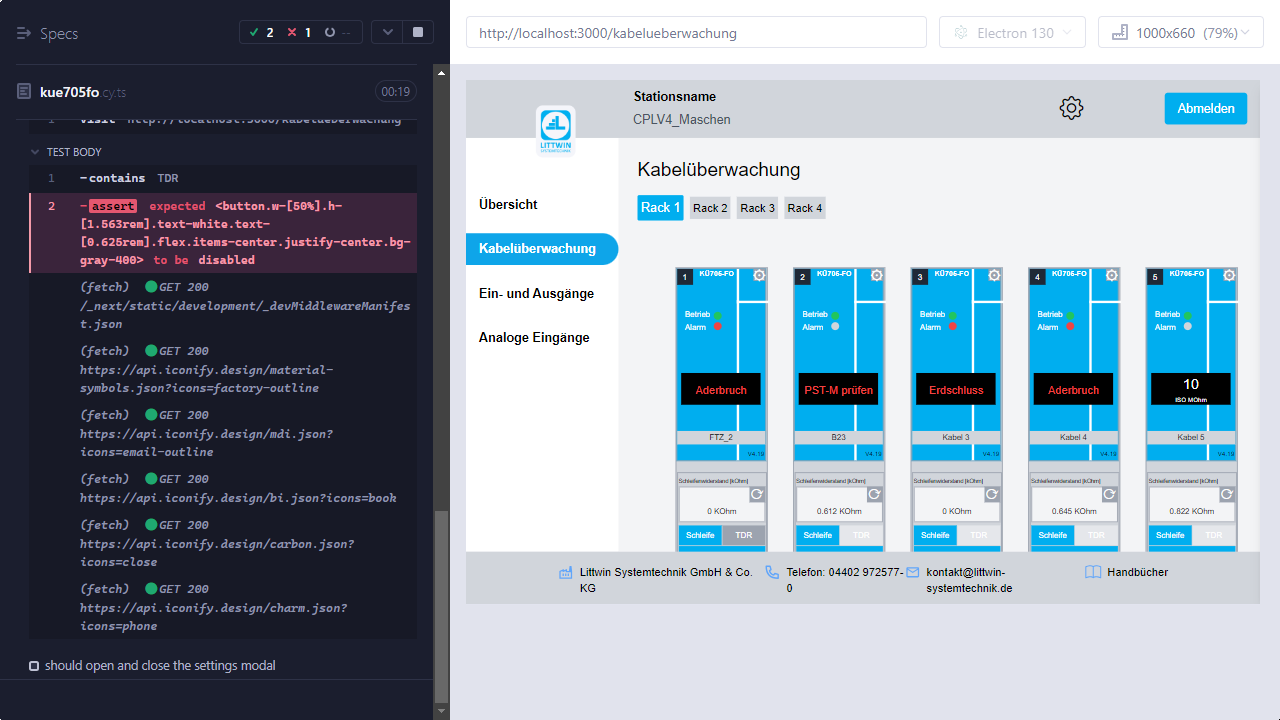Click the URL address field
This screenshot has height=720, width=1280.
pyautogui.click(x=696, y=33)
